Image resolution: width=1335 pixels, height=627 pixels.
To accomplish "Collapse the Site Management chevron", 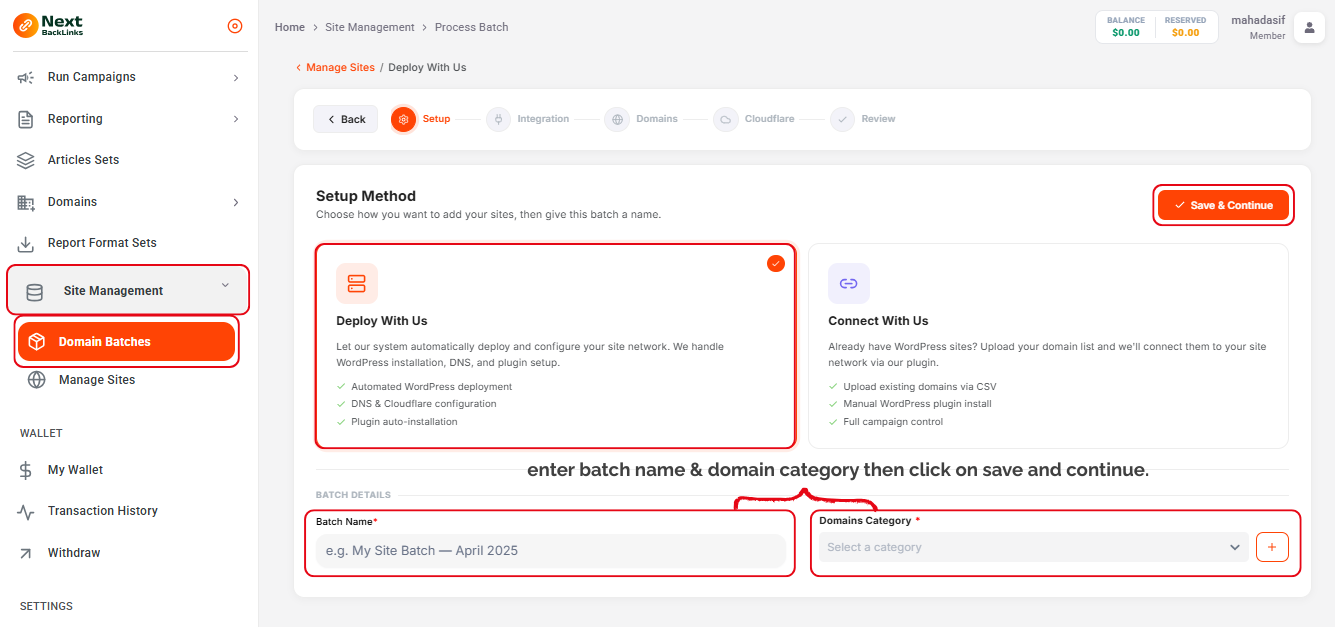I will tap(225, 286).
